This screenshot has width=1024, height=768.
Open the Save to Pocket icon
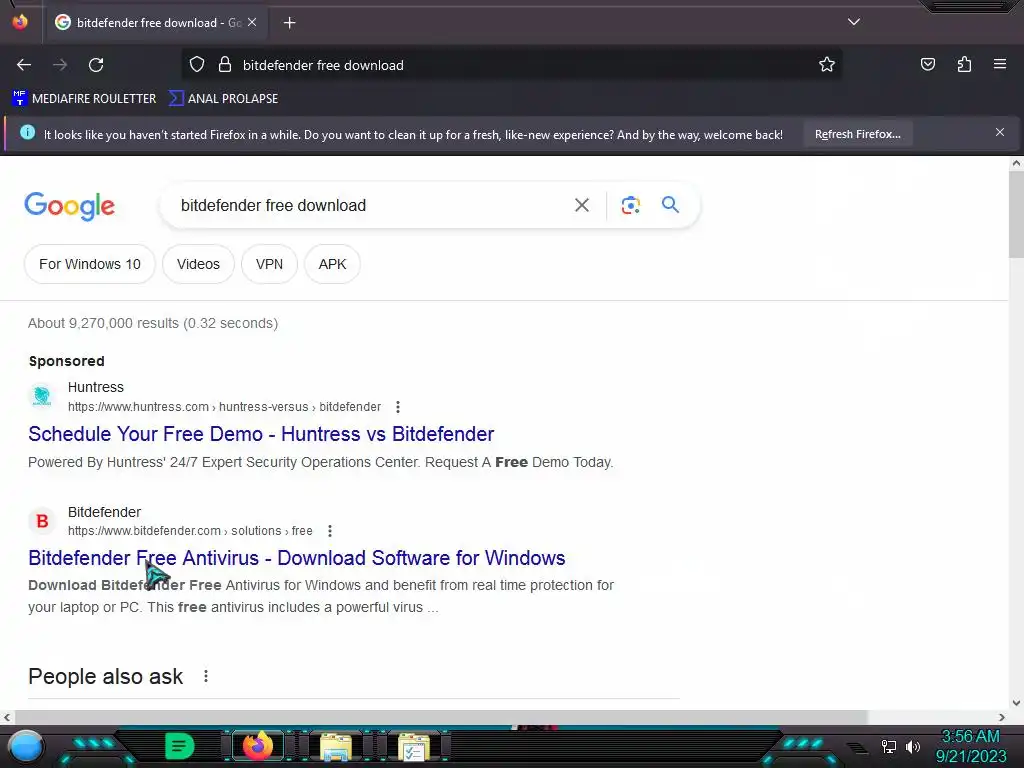click(927, 64)
